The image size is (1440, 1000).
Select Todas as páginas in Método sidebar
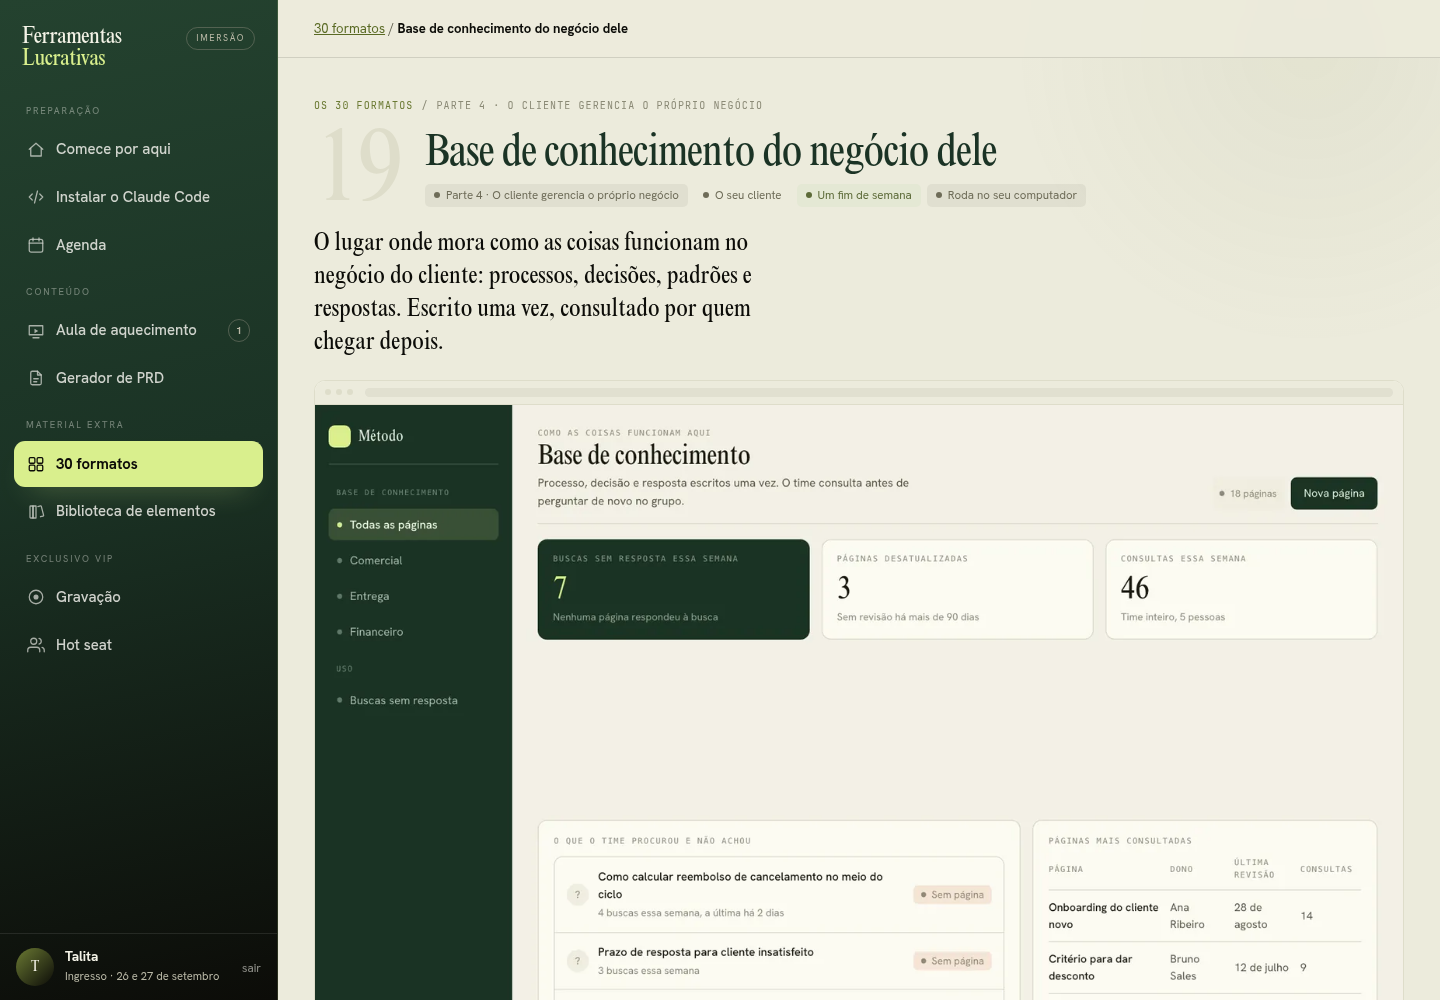click(413, 525)
